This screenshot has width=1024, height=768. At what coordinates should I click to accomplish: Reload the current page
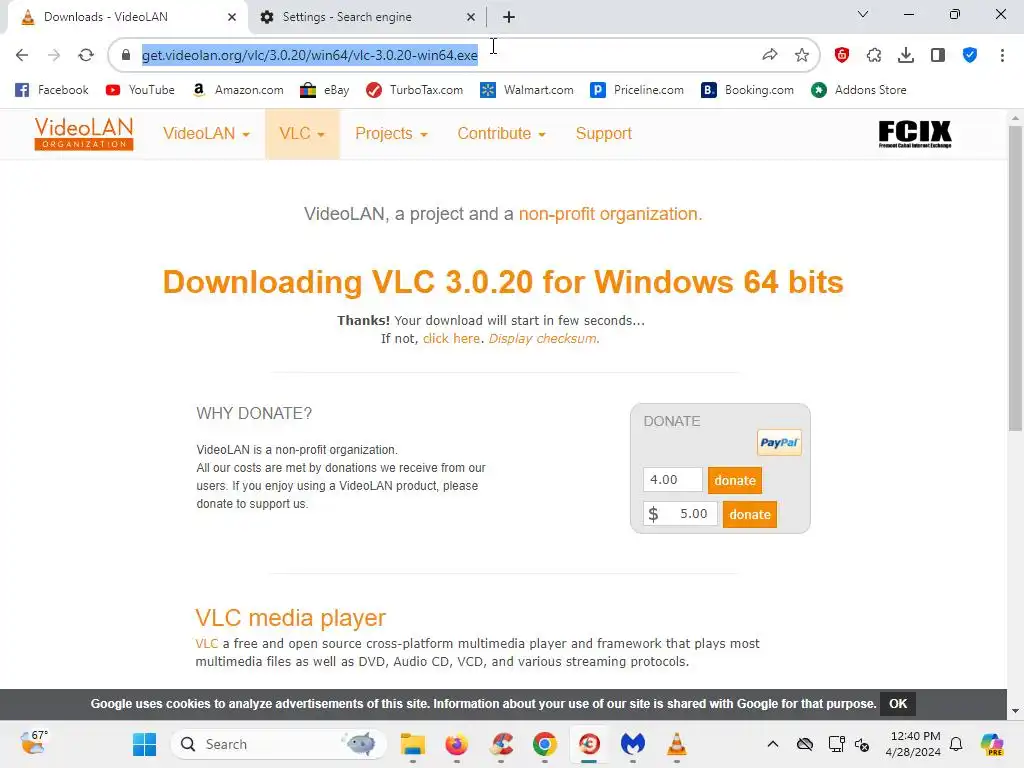click(x=86, y=55)
